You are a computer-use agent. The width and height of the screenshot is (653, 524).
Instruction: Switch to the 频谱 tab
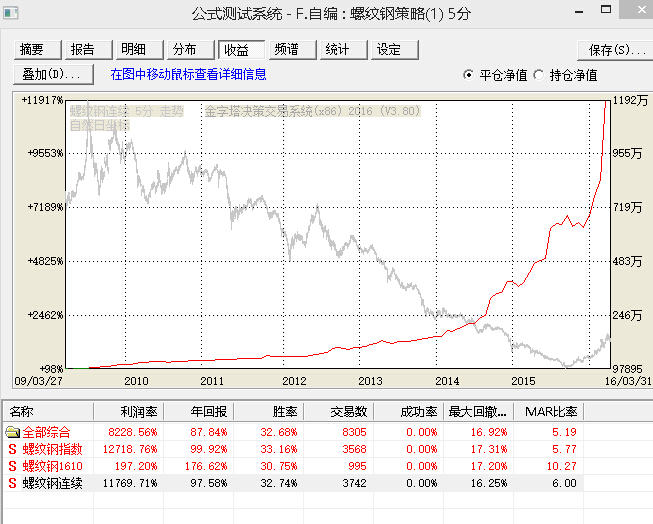click(x=293, y=50)
